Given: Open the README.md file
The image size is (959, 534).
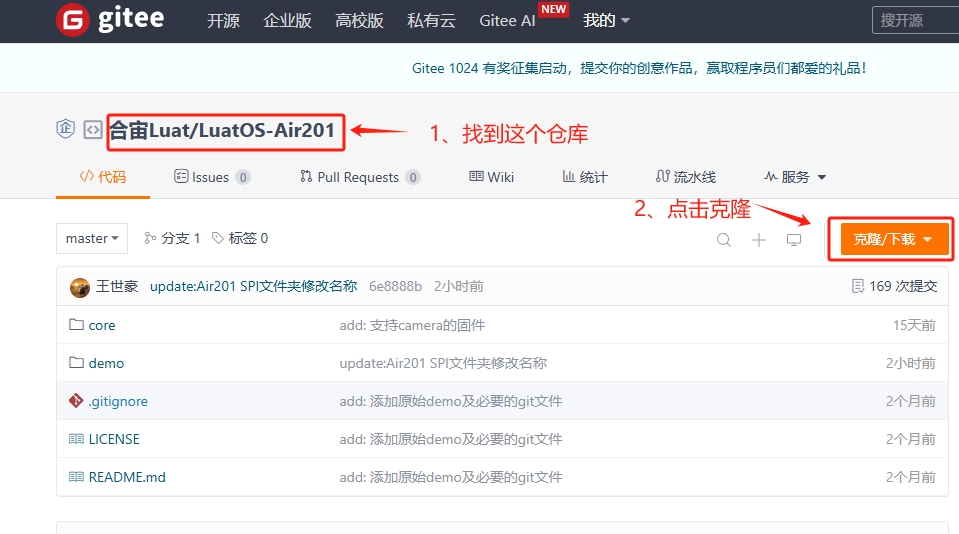Looking at the screenshot, I should (127, 477).
